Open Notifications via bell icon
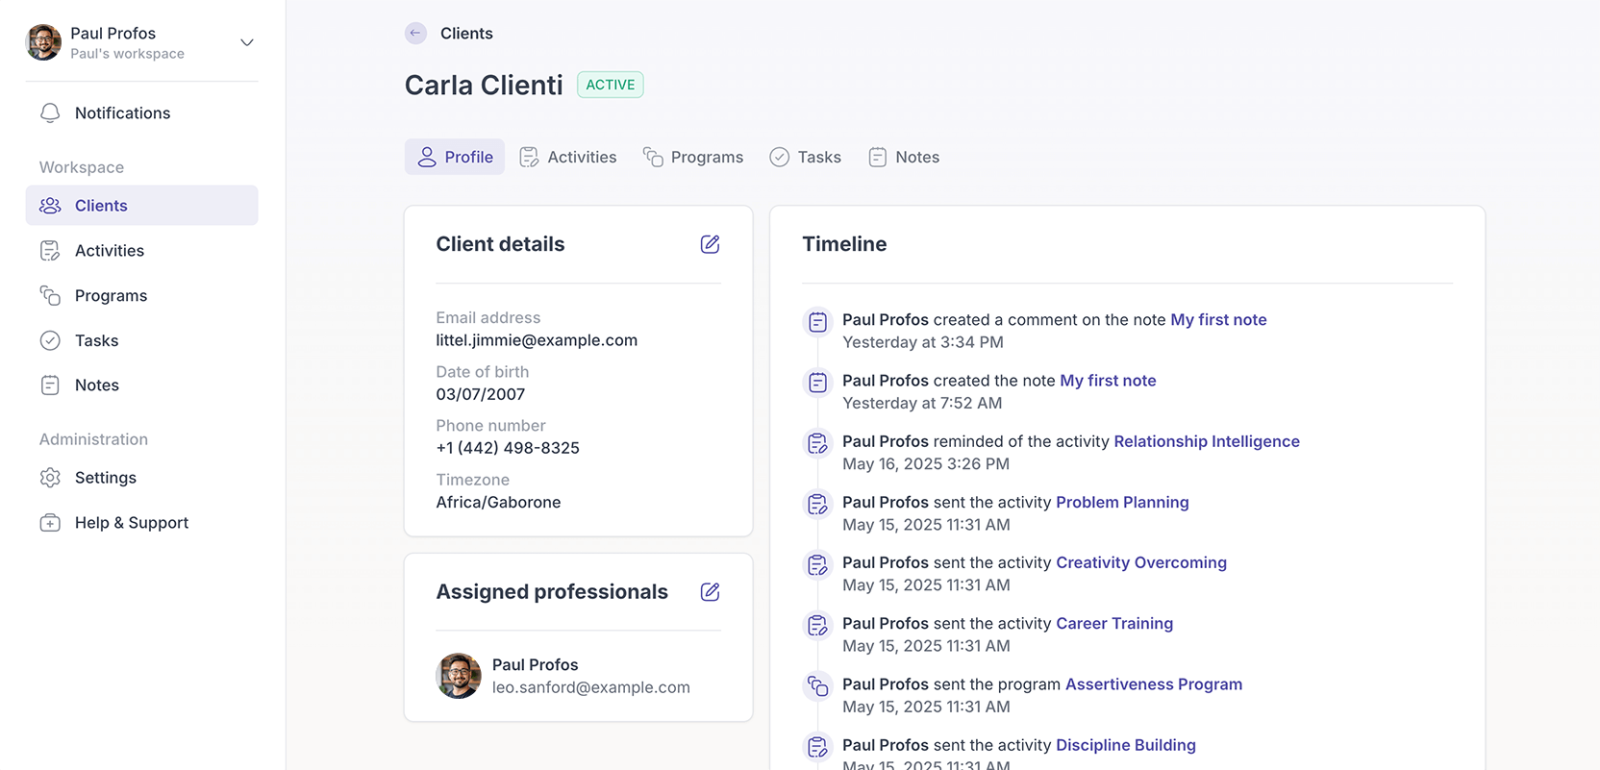This screenshot has width=1600, height=770. pos(50,113)
